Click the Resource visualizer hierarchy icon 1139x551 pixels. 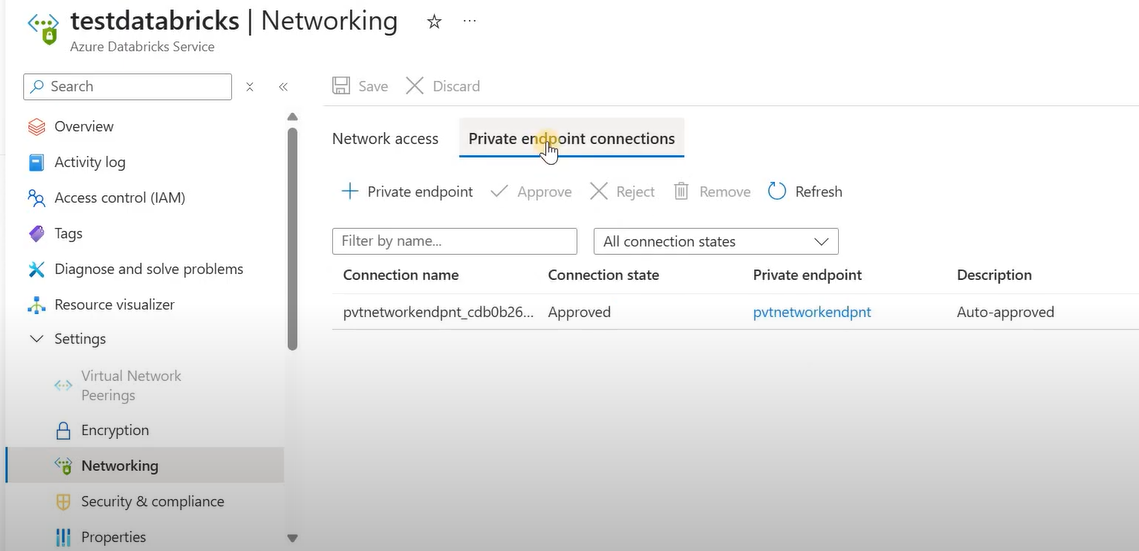36,305
